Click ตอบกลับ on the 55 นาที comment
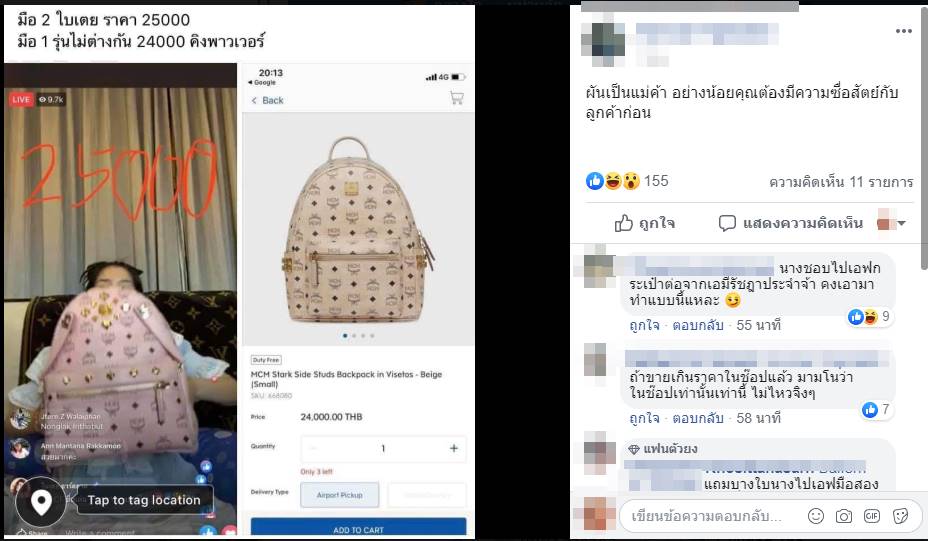 698,325
